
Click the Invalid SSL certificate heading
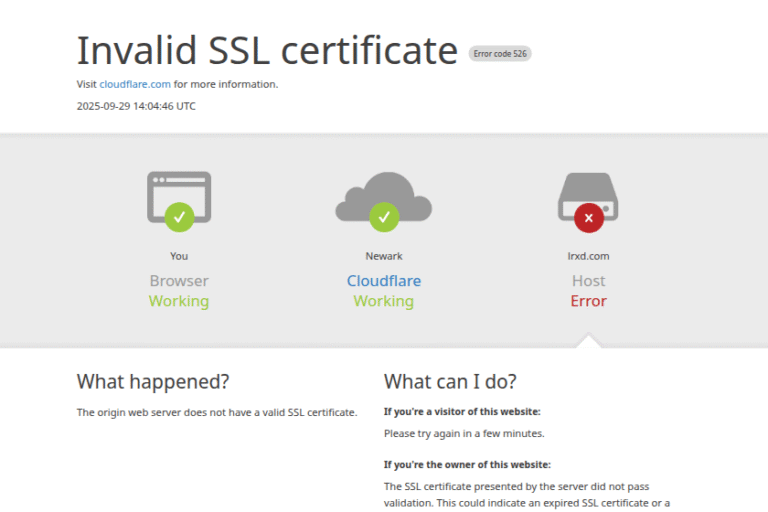pyautogui.click(x=267, y=50)
